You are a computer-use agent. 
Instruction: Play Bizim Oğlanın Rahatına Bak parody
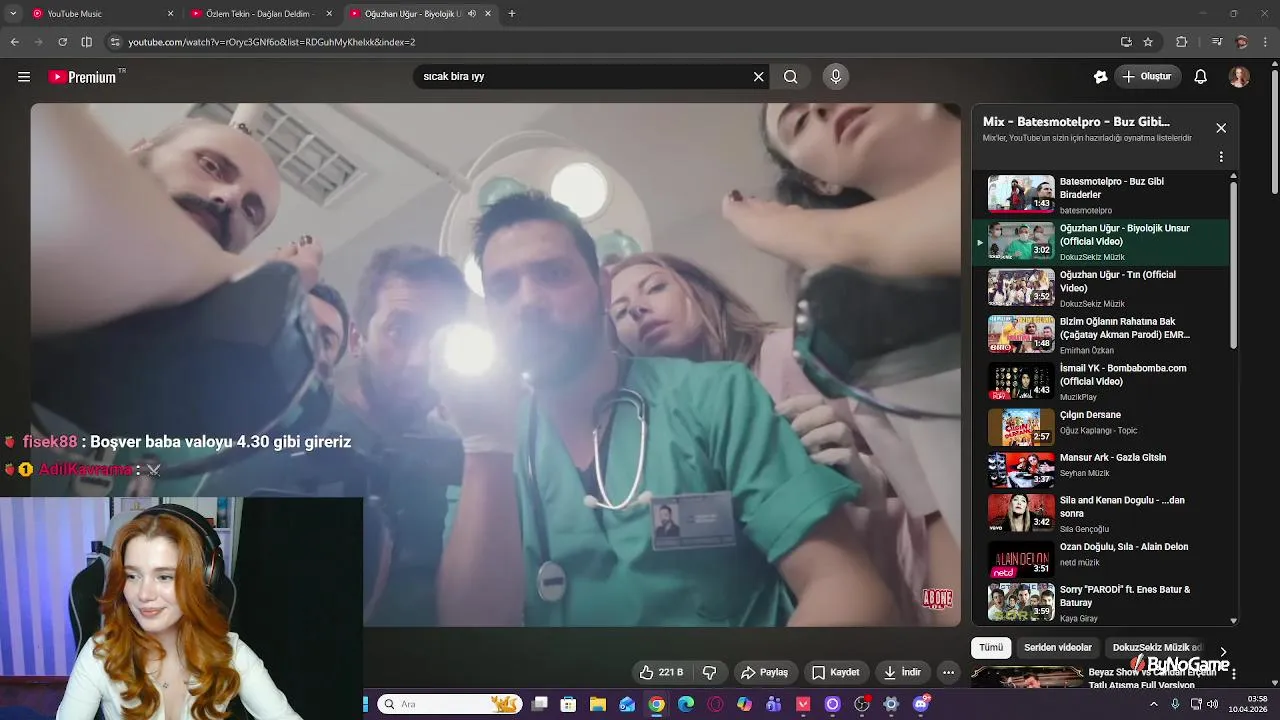[x=1100, y=335]
